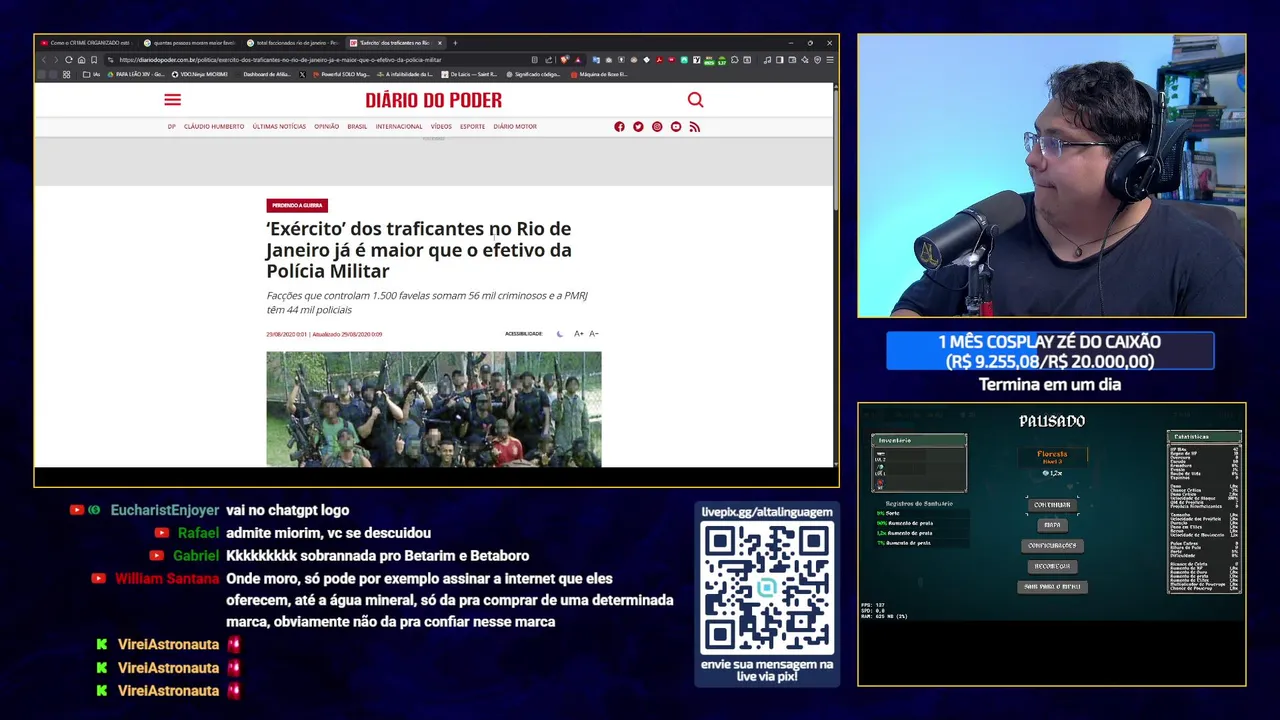Click the Gabriel chat username
Screen dimensions: 1280x720
(196, 556)
